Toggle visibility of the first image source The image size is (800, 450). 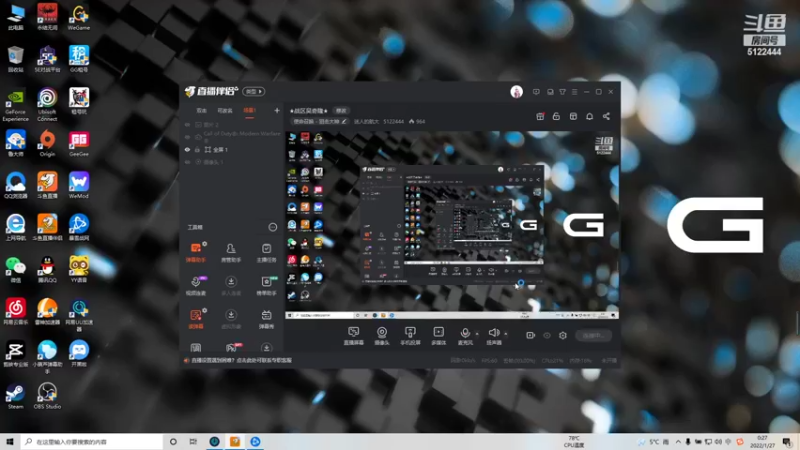click(x=187, y=124)
